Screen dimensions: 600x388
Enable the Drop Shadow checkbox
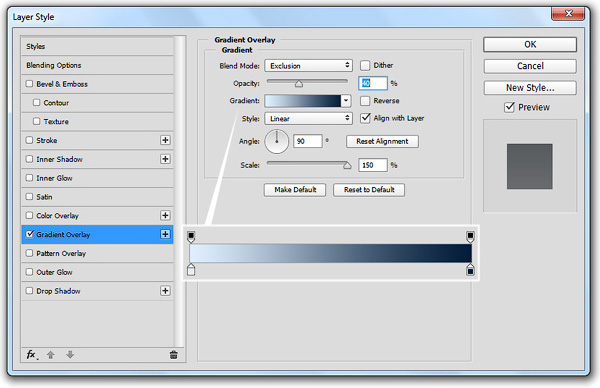pyautogui.click(x=29, y=291)
